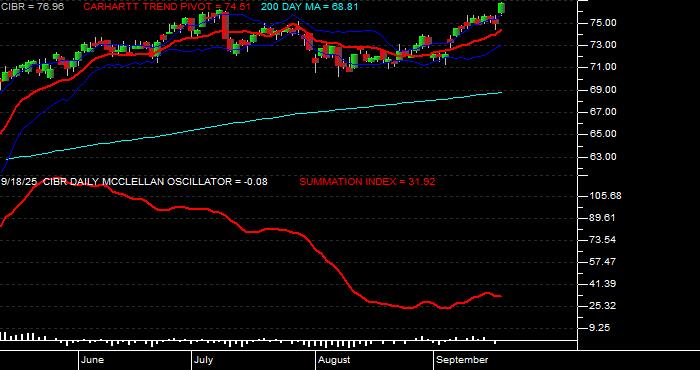Select the SUMMATION INDEX = 31.92 label
Viewport: 700px width, 370px height.
367,182
